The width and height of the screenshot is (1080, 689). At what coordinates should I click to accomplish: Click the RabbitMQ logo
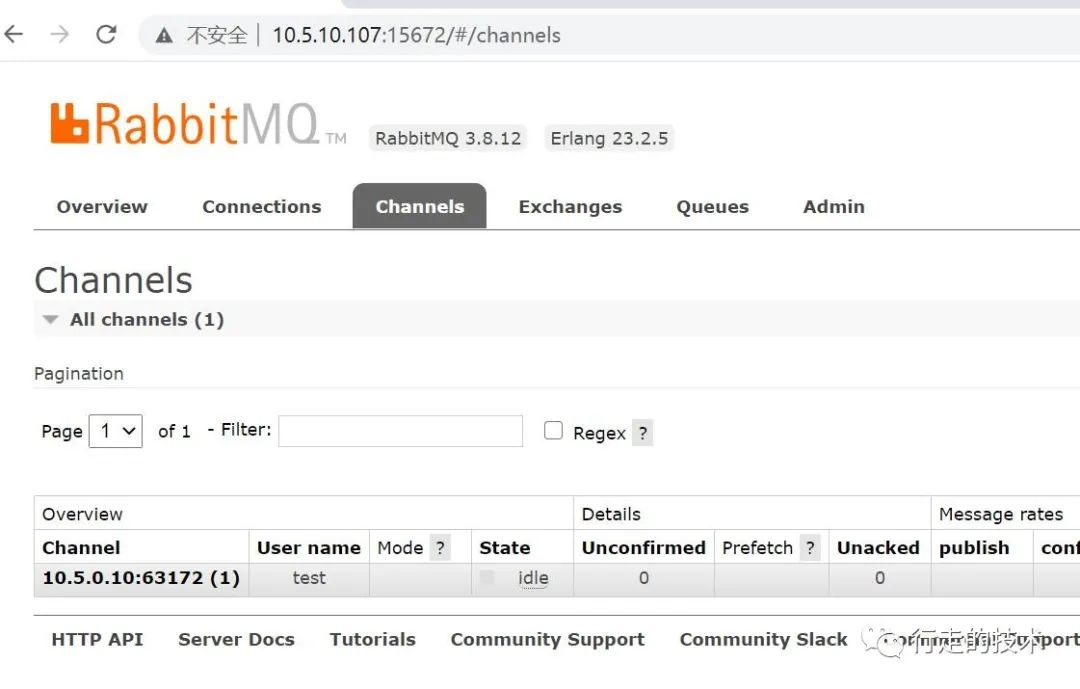198,124
